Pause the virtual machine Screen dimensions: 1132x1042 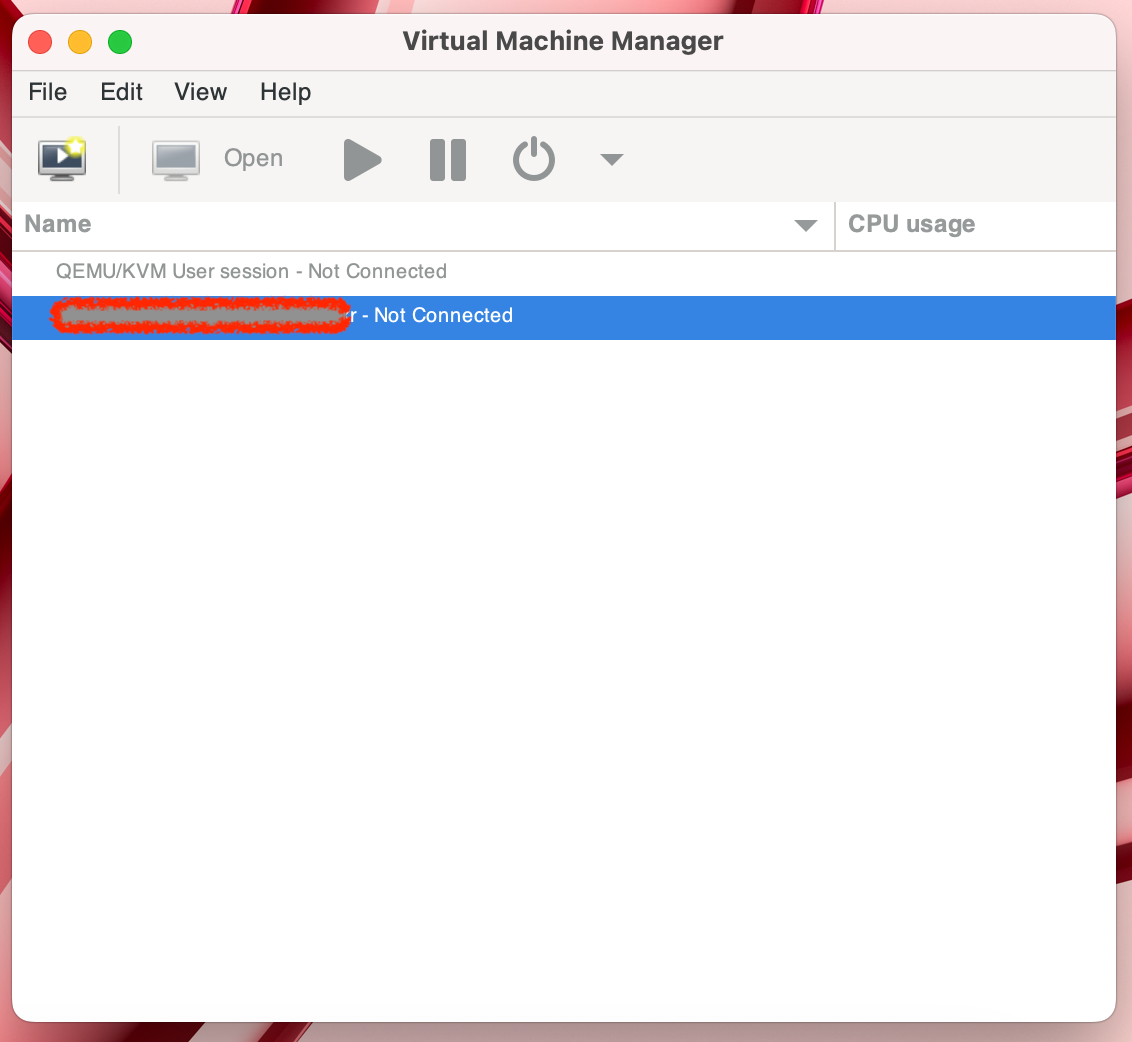(x=448, y=160)
